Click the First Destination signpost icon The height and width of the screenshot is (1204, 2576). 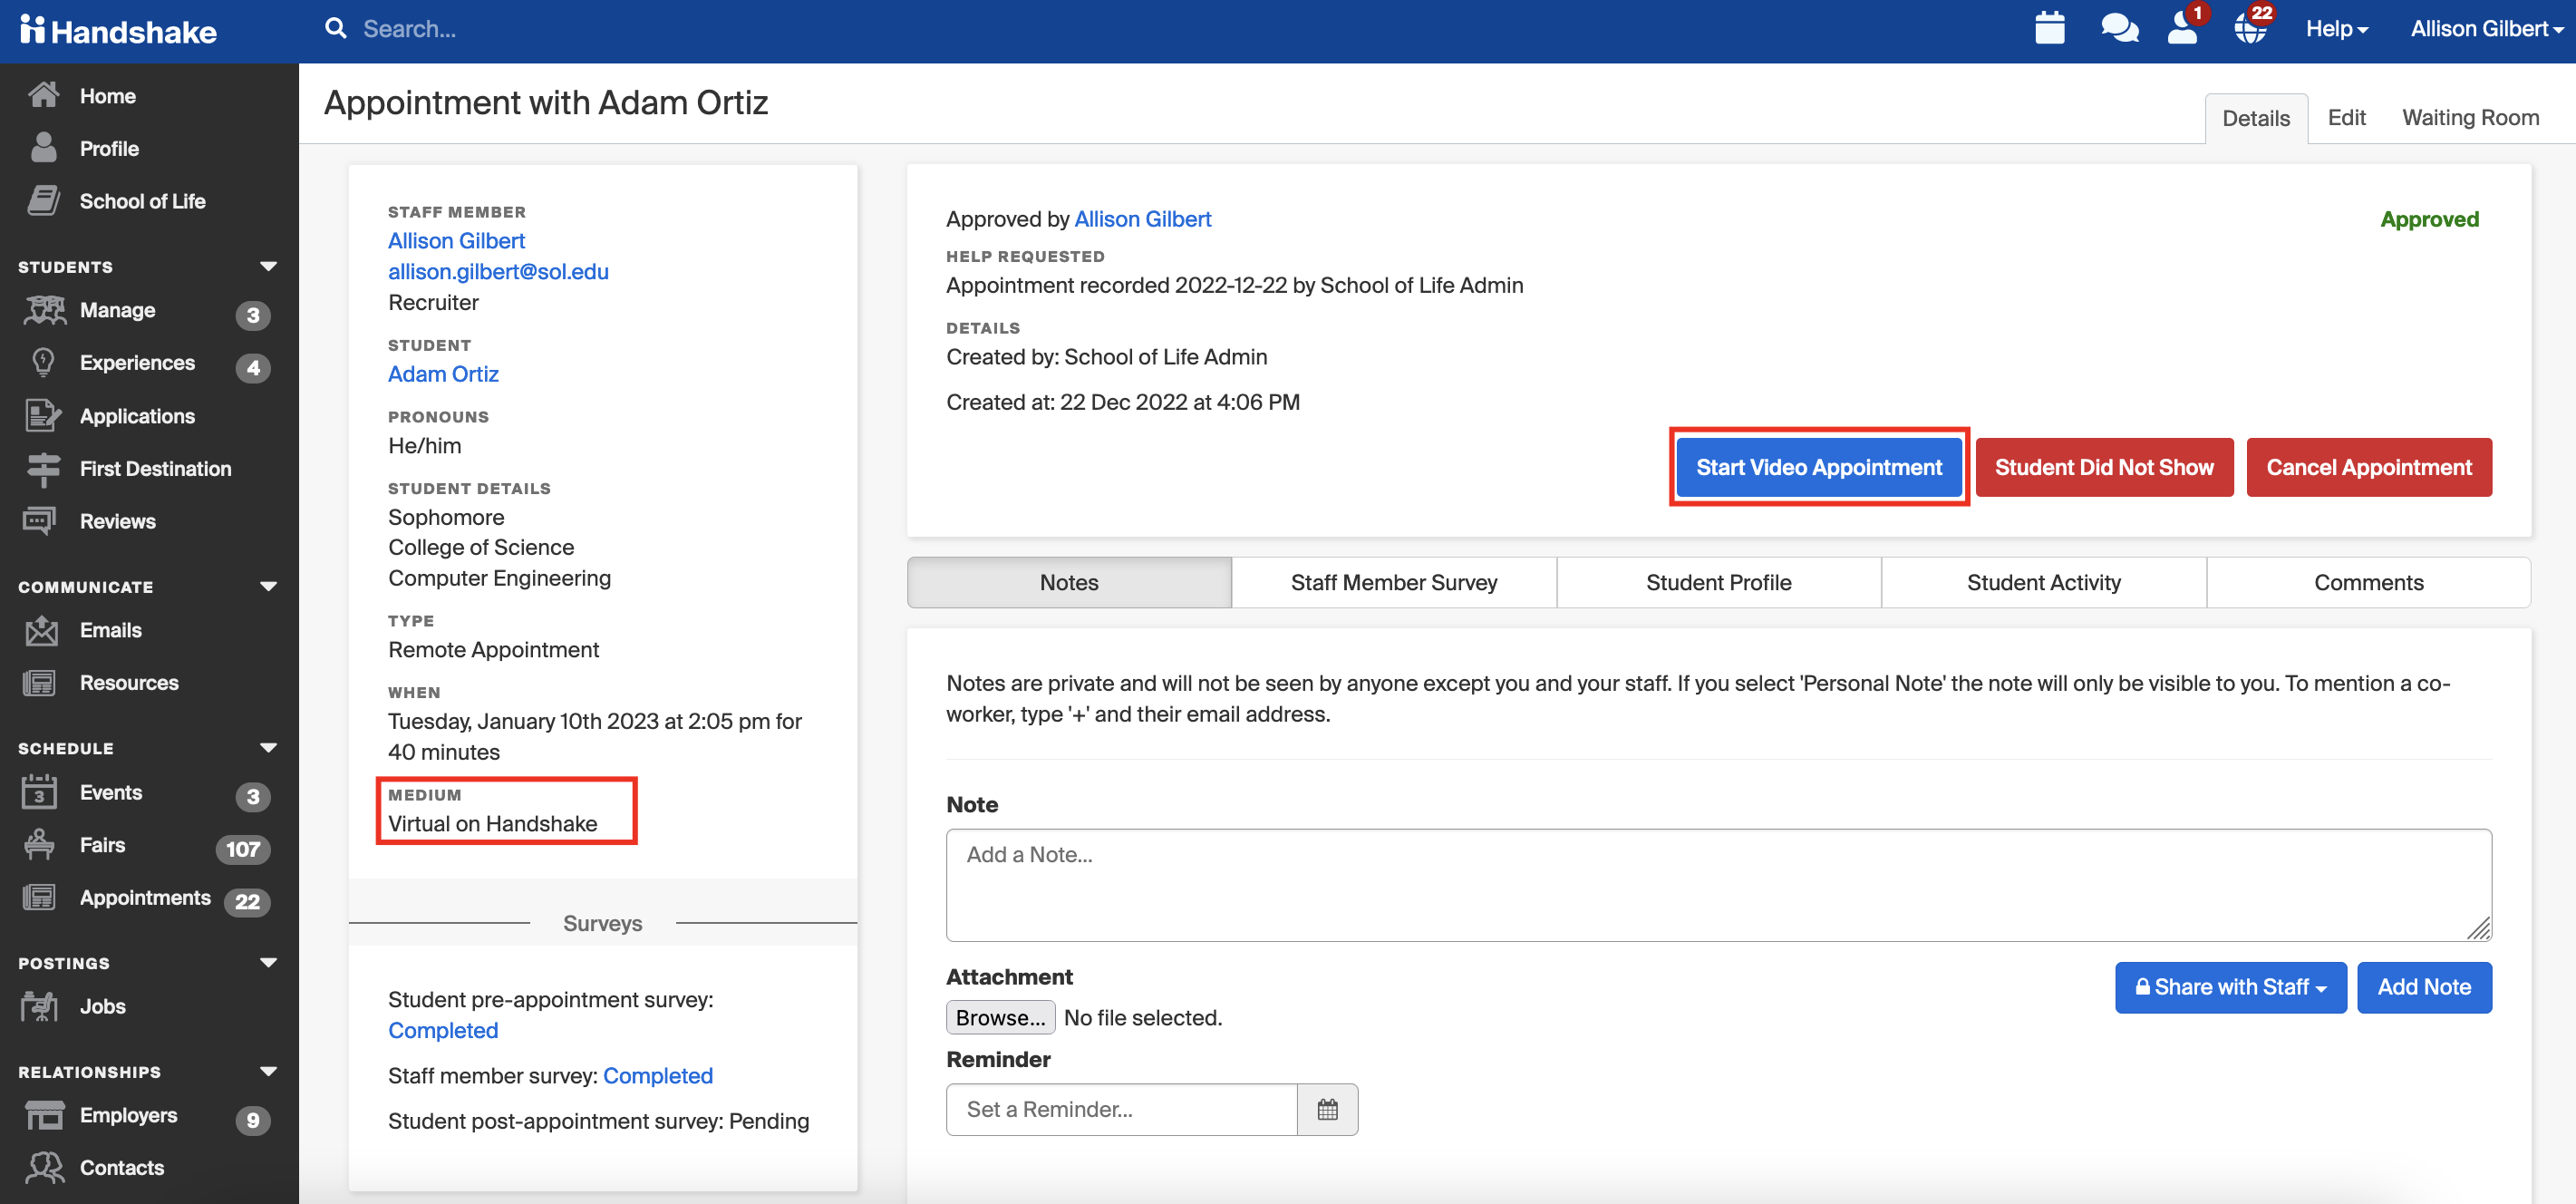tap(43, 468)
